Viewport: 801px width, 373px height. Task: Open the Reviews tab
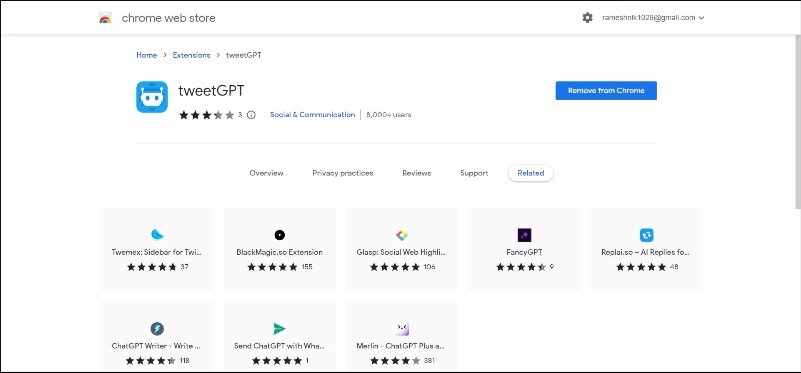(x=416, y=173)
